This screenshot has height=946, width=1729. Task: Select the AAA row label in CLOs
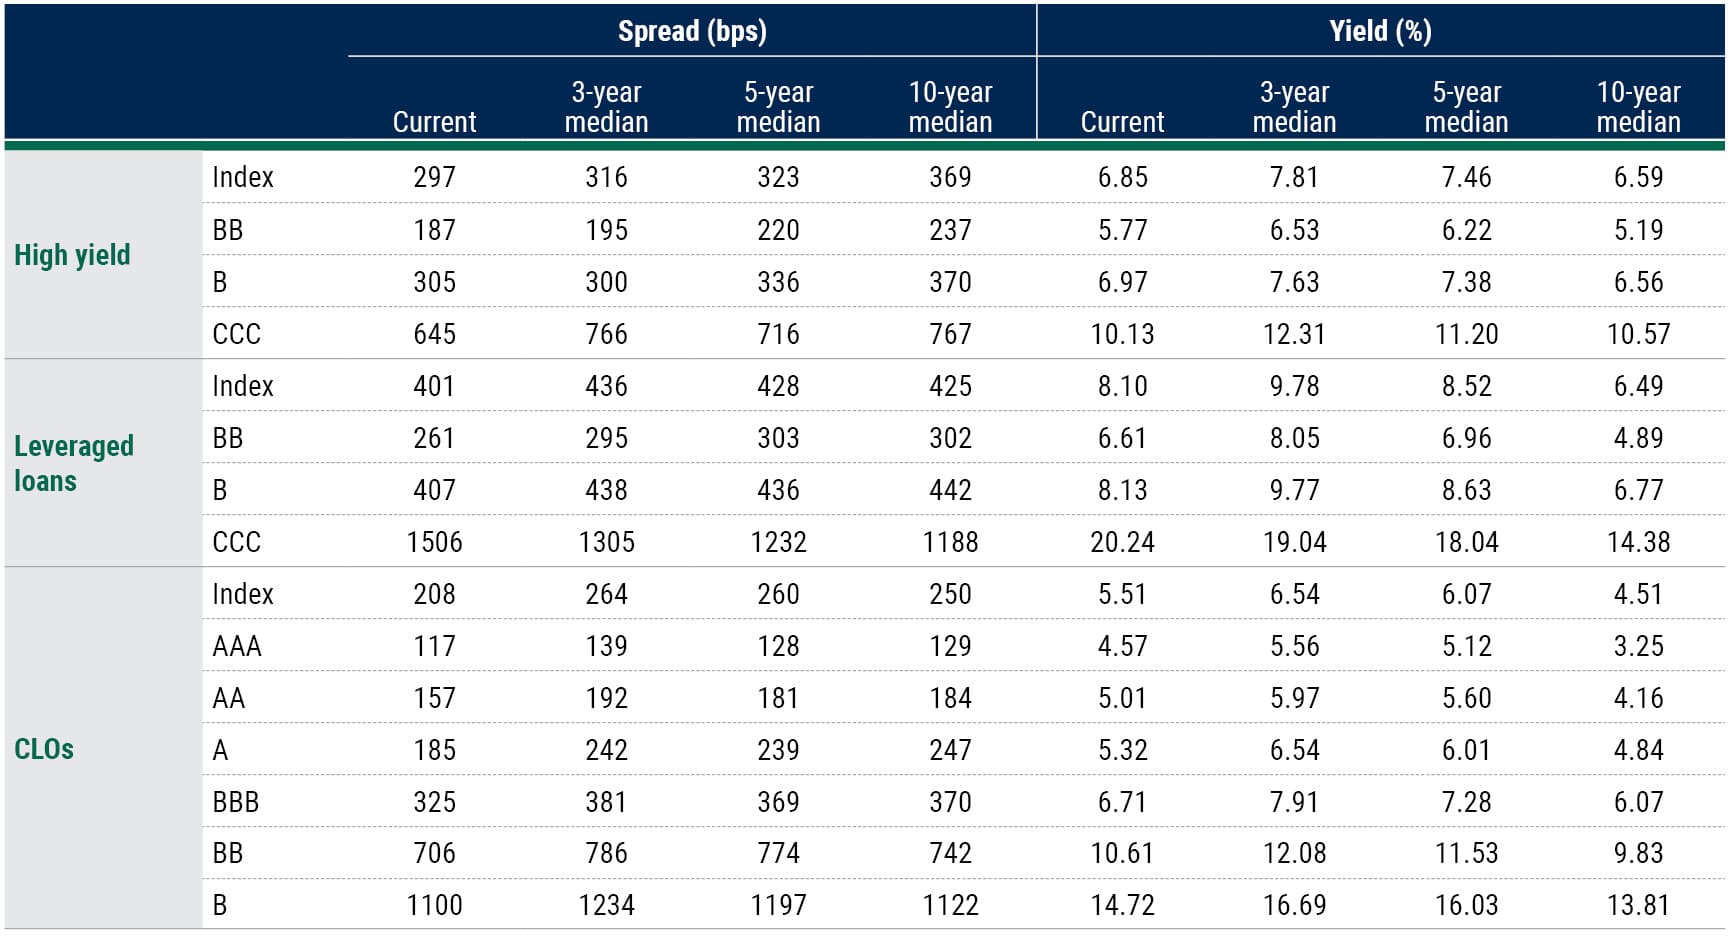[x=237, y=646]
